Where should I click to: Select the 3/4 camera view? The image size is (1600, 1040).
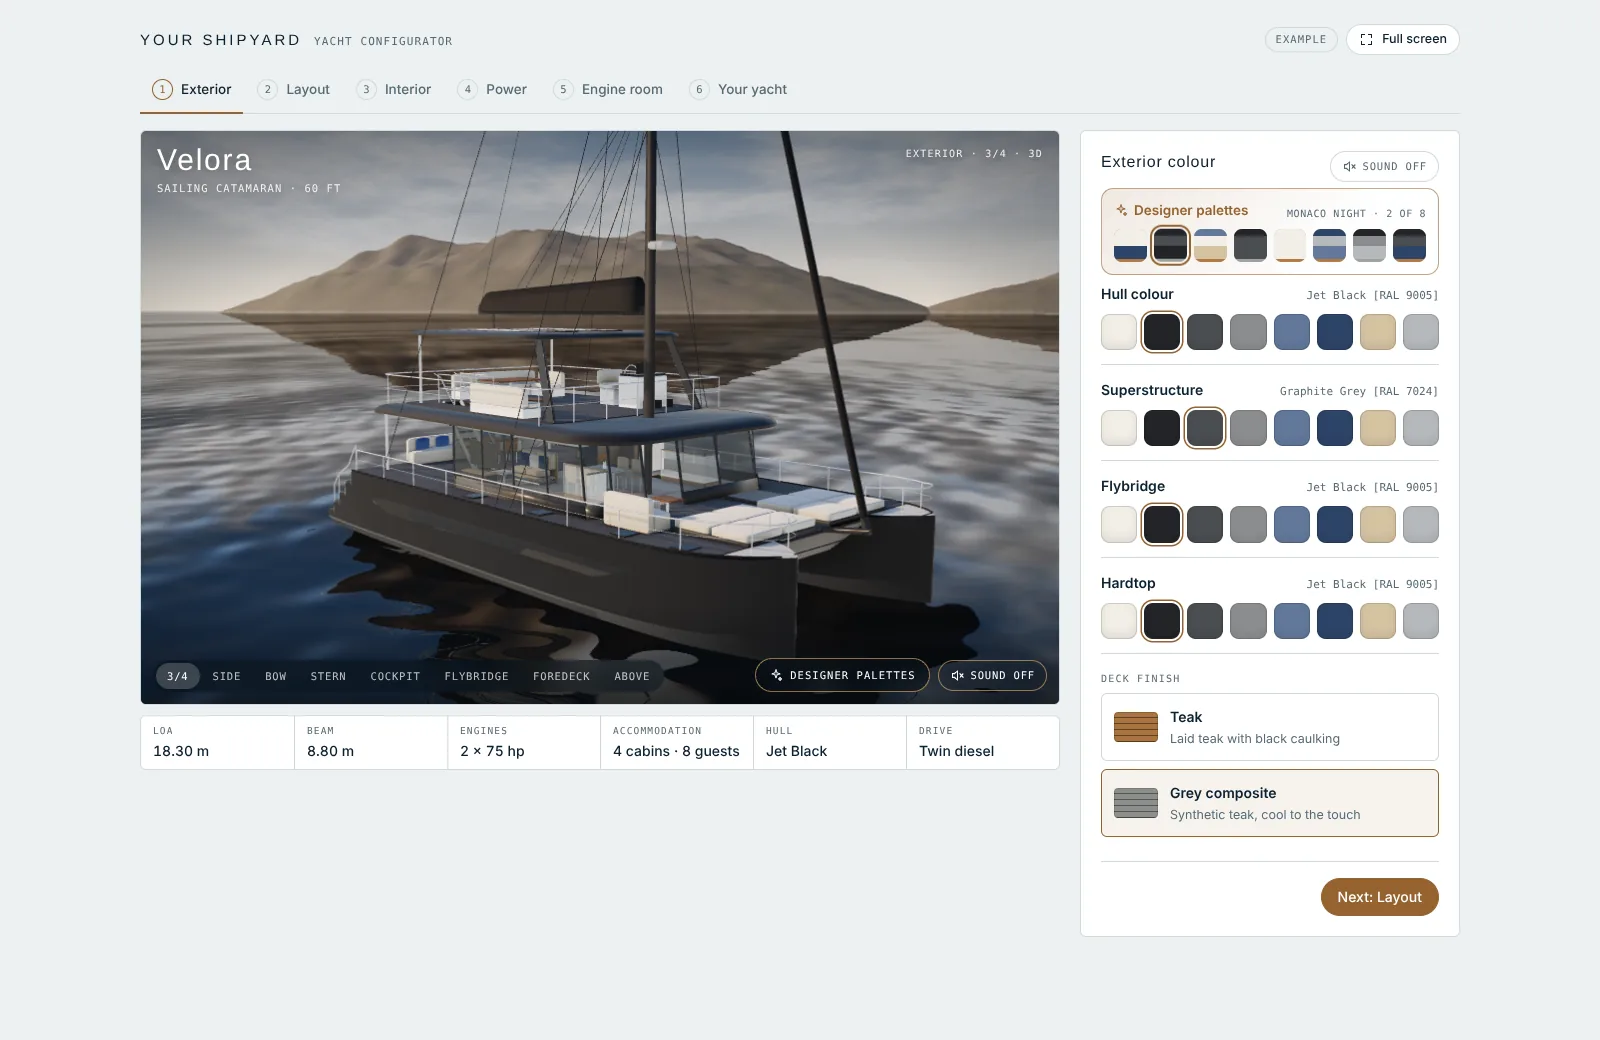click(177, 676)
